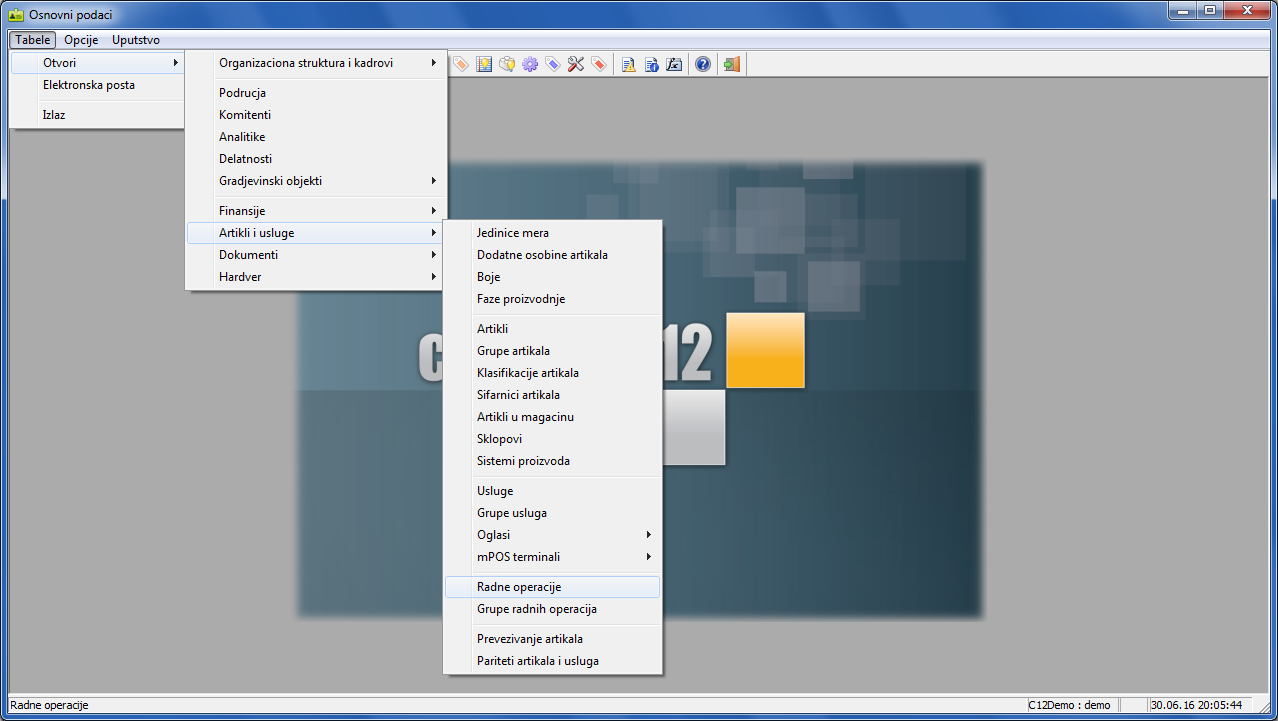Click the wrench and screwdriver tools icon
Screen dimensions: 1278x721
point(576,64)
